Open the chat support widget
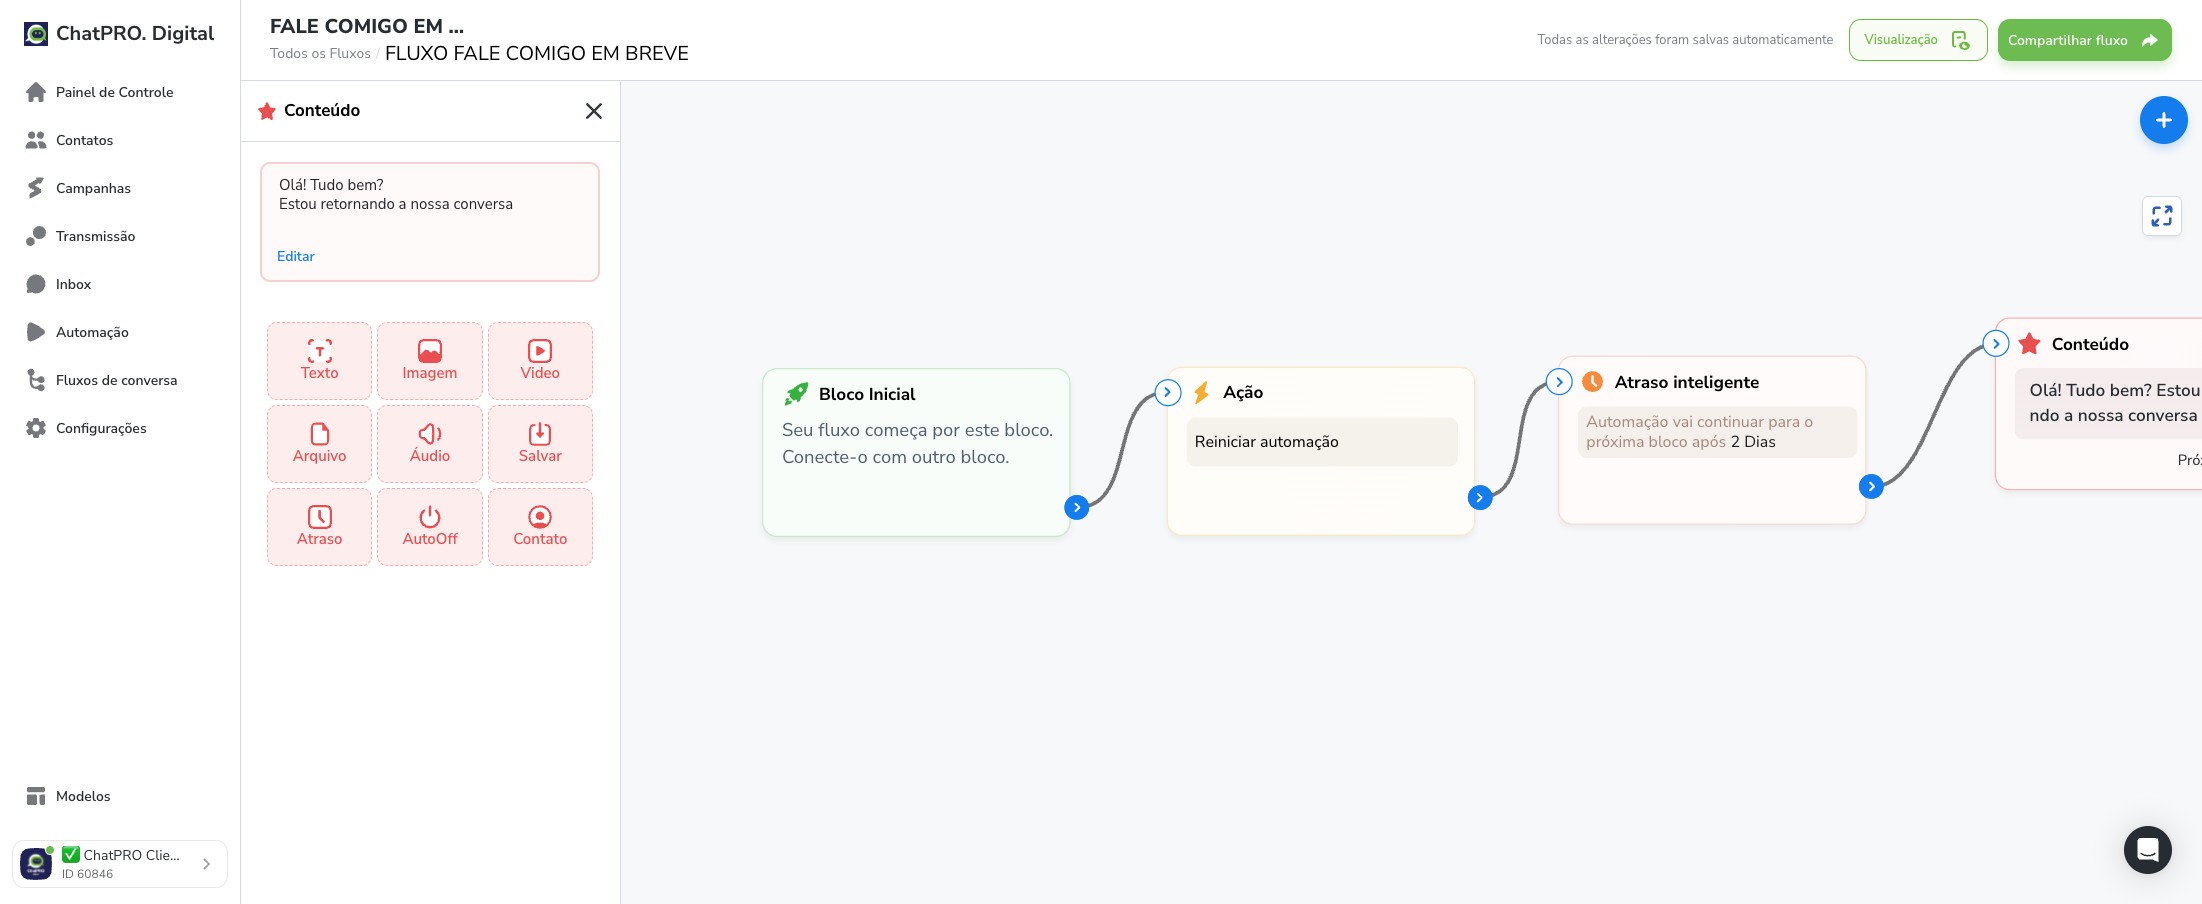Image resolution: width=2202 pixels, height=904 pixels. (2148, 850)
